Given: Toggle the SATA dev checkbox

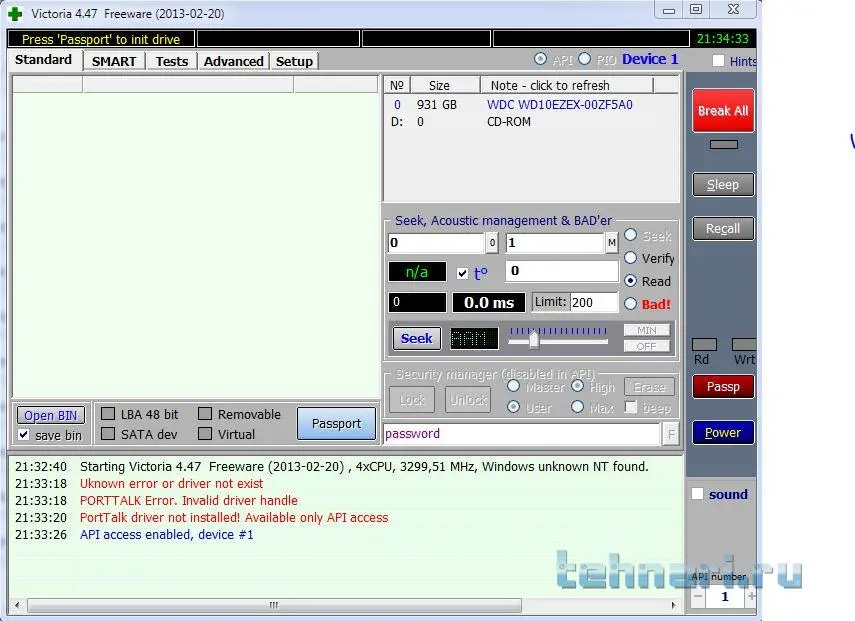Looking at the screenshot, I should pyautogui.click(x=108, y=433).
